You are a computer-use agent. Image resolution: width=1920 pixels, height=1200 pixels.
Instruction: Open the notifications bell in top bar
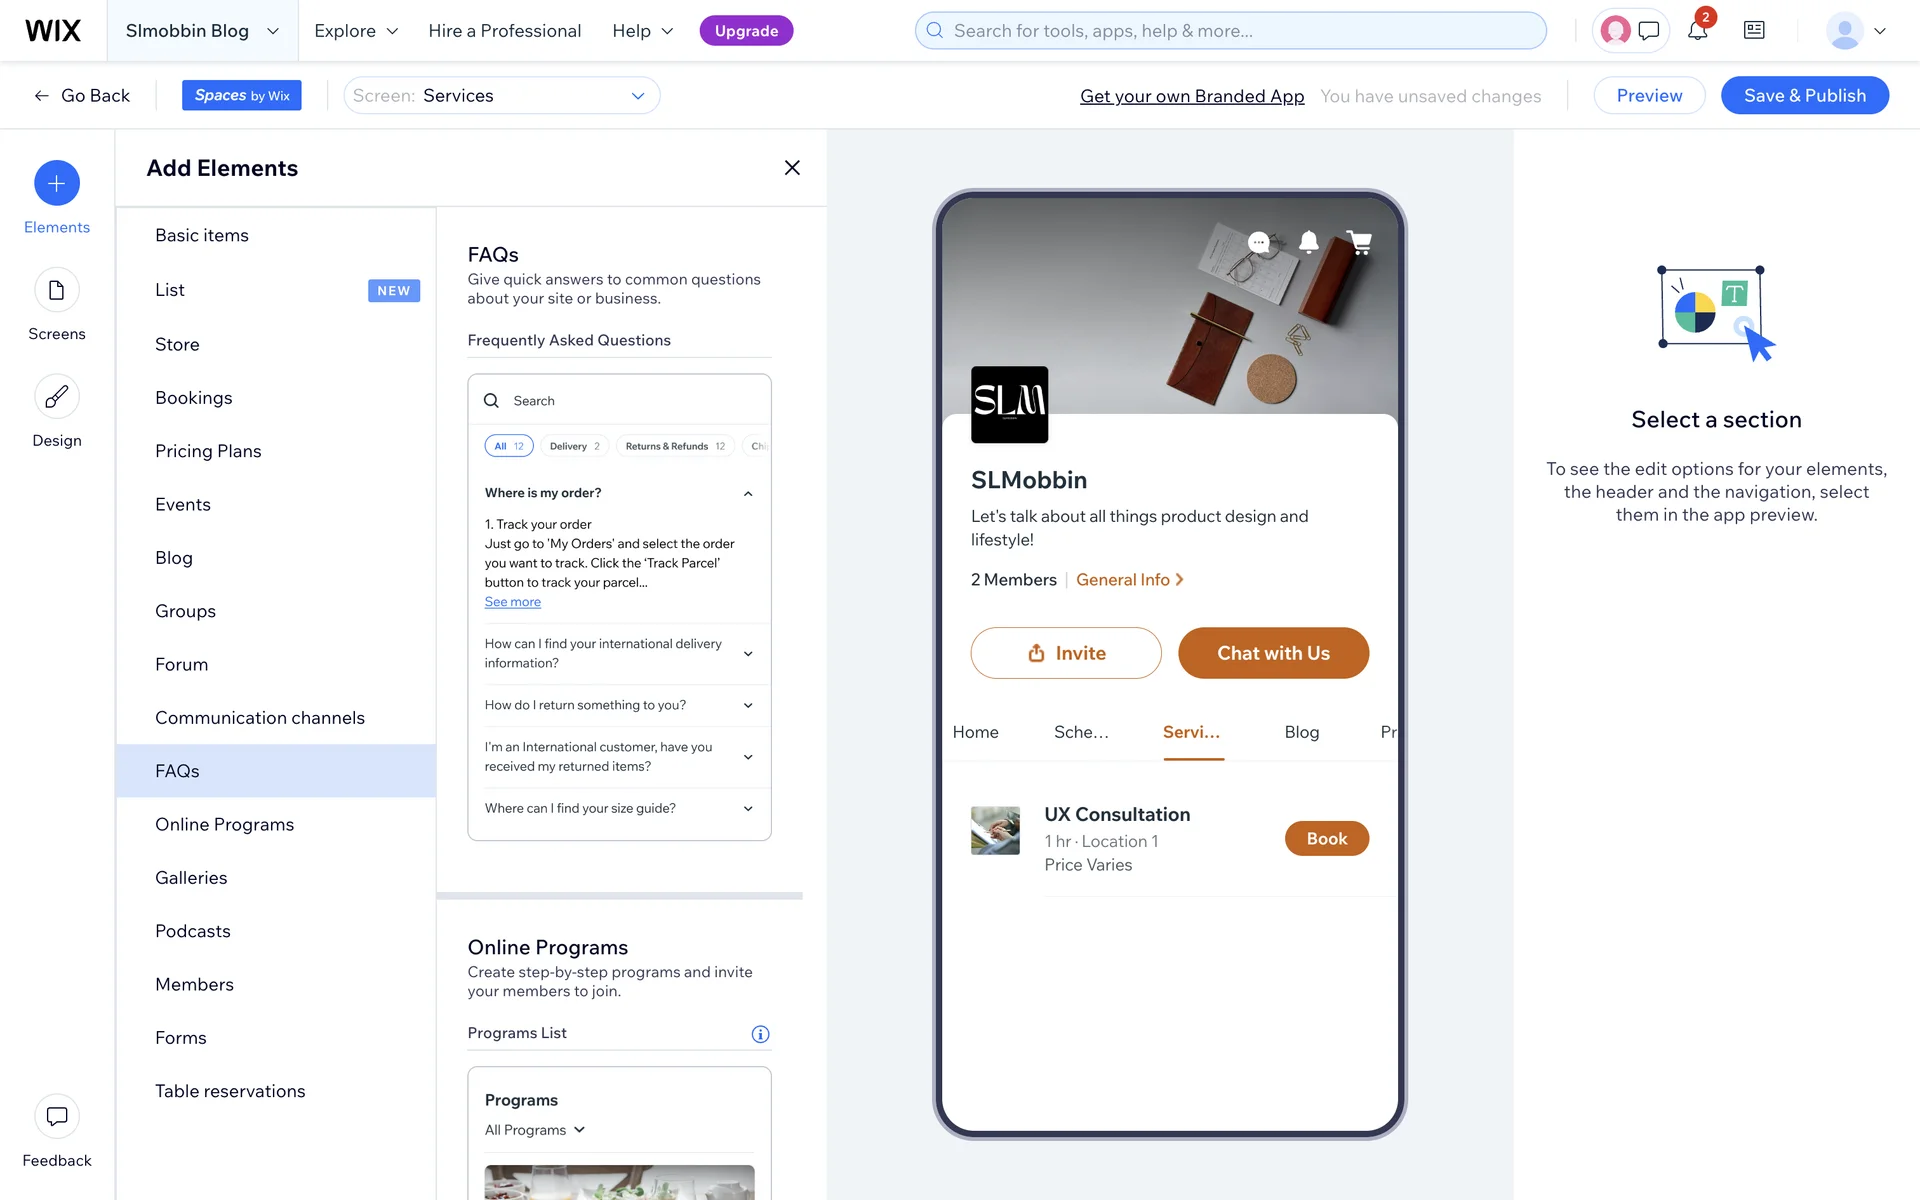tap(1697, 31)
